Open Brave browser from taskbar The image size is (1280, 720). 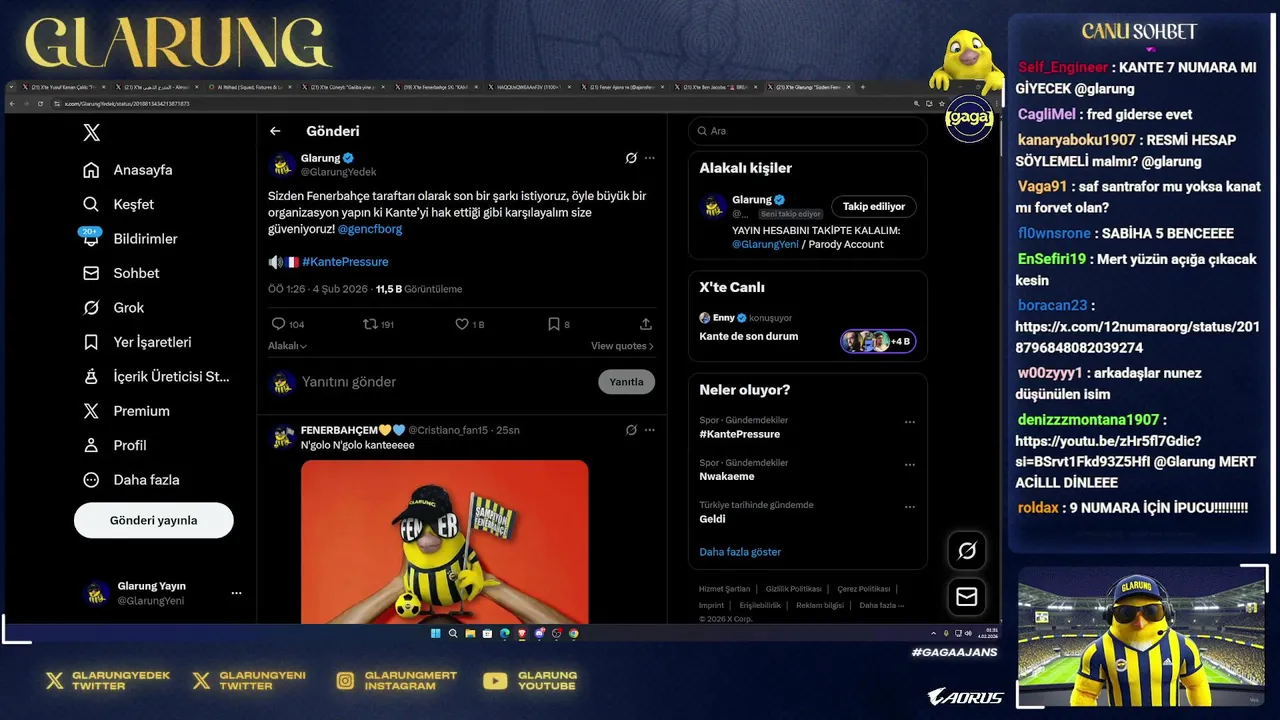click(x=522, y=633)
